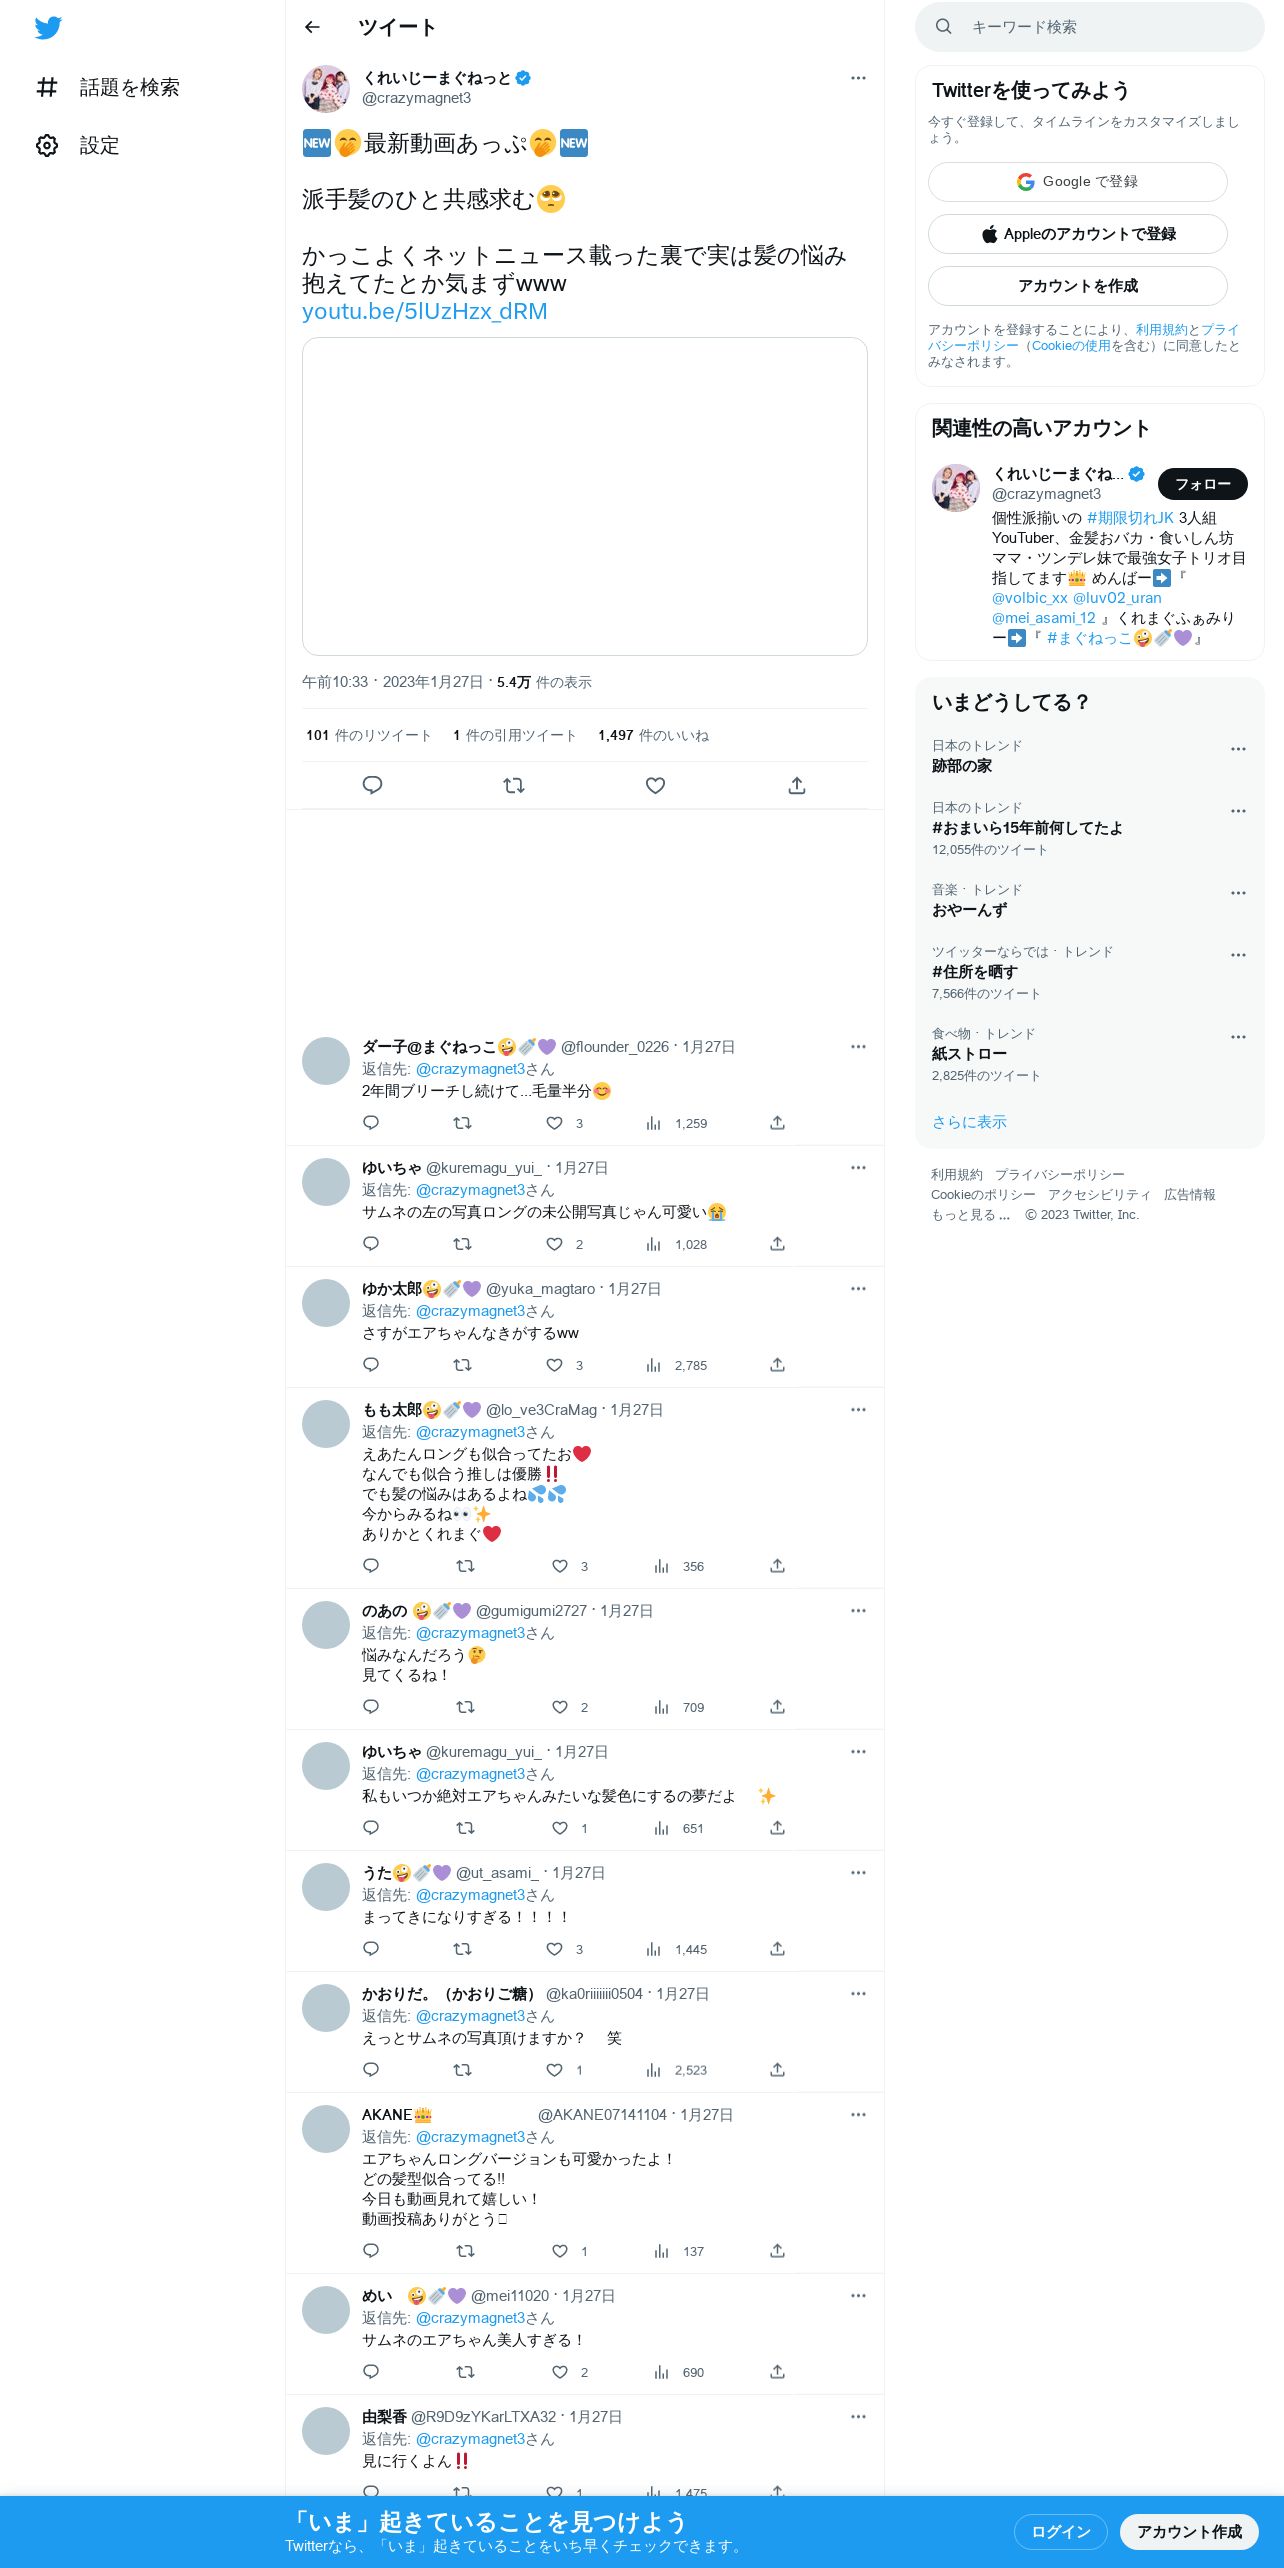Open 話題を検索 in the sidebar
The image size is (1284, 2568).
pyautogui.click(x=108, y=88)
